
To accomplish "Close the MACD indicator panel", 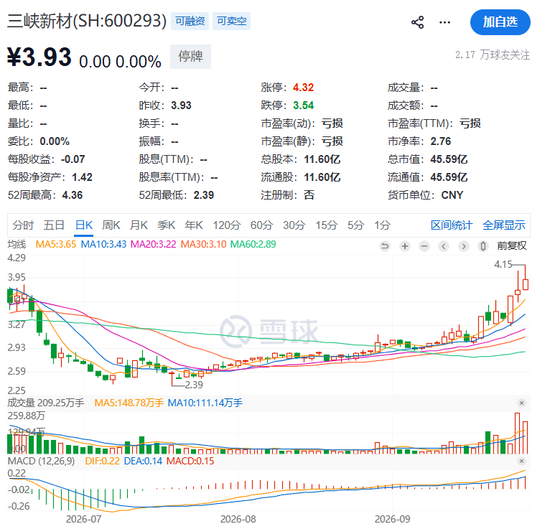I will pos(522,461).
